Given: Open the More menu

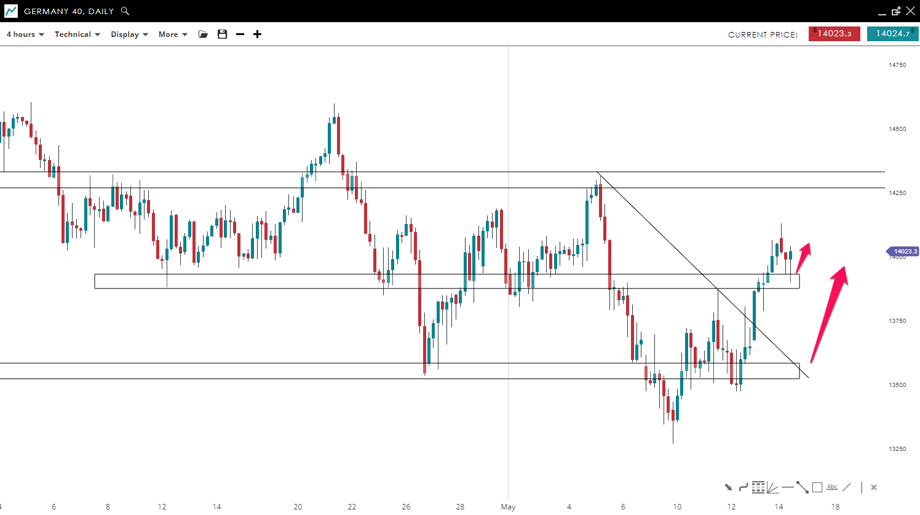Looking at the screenshot, I should pos(172,34).
